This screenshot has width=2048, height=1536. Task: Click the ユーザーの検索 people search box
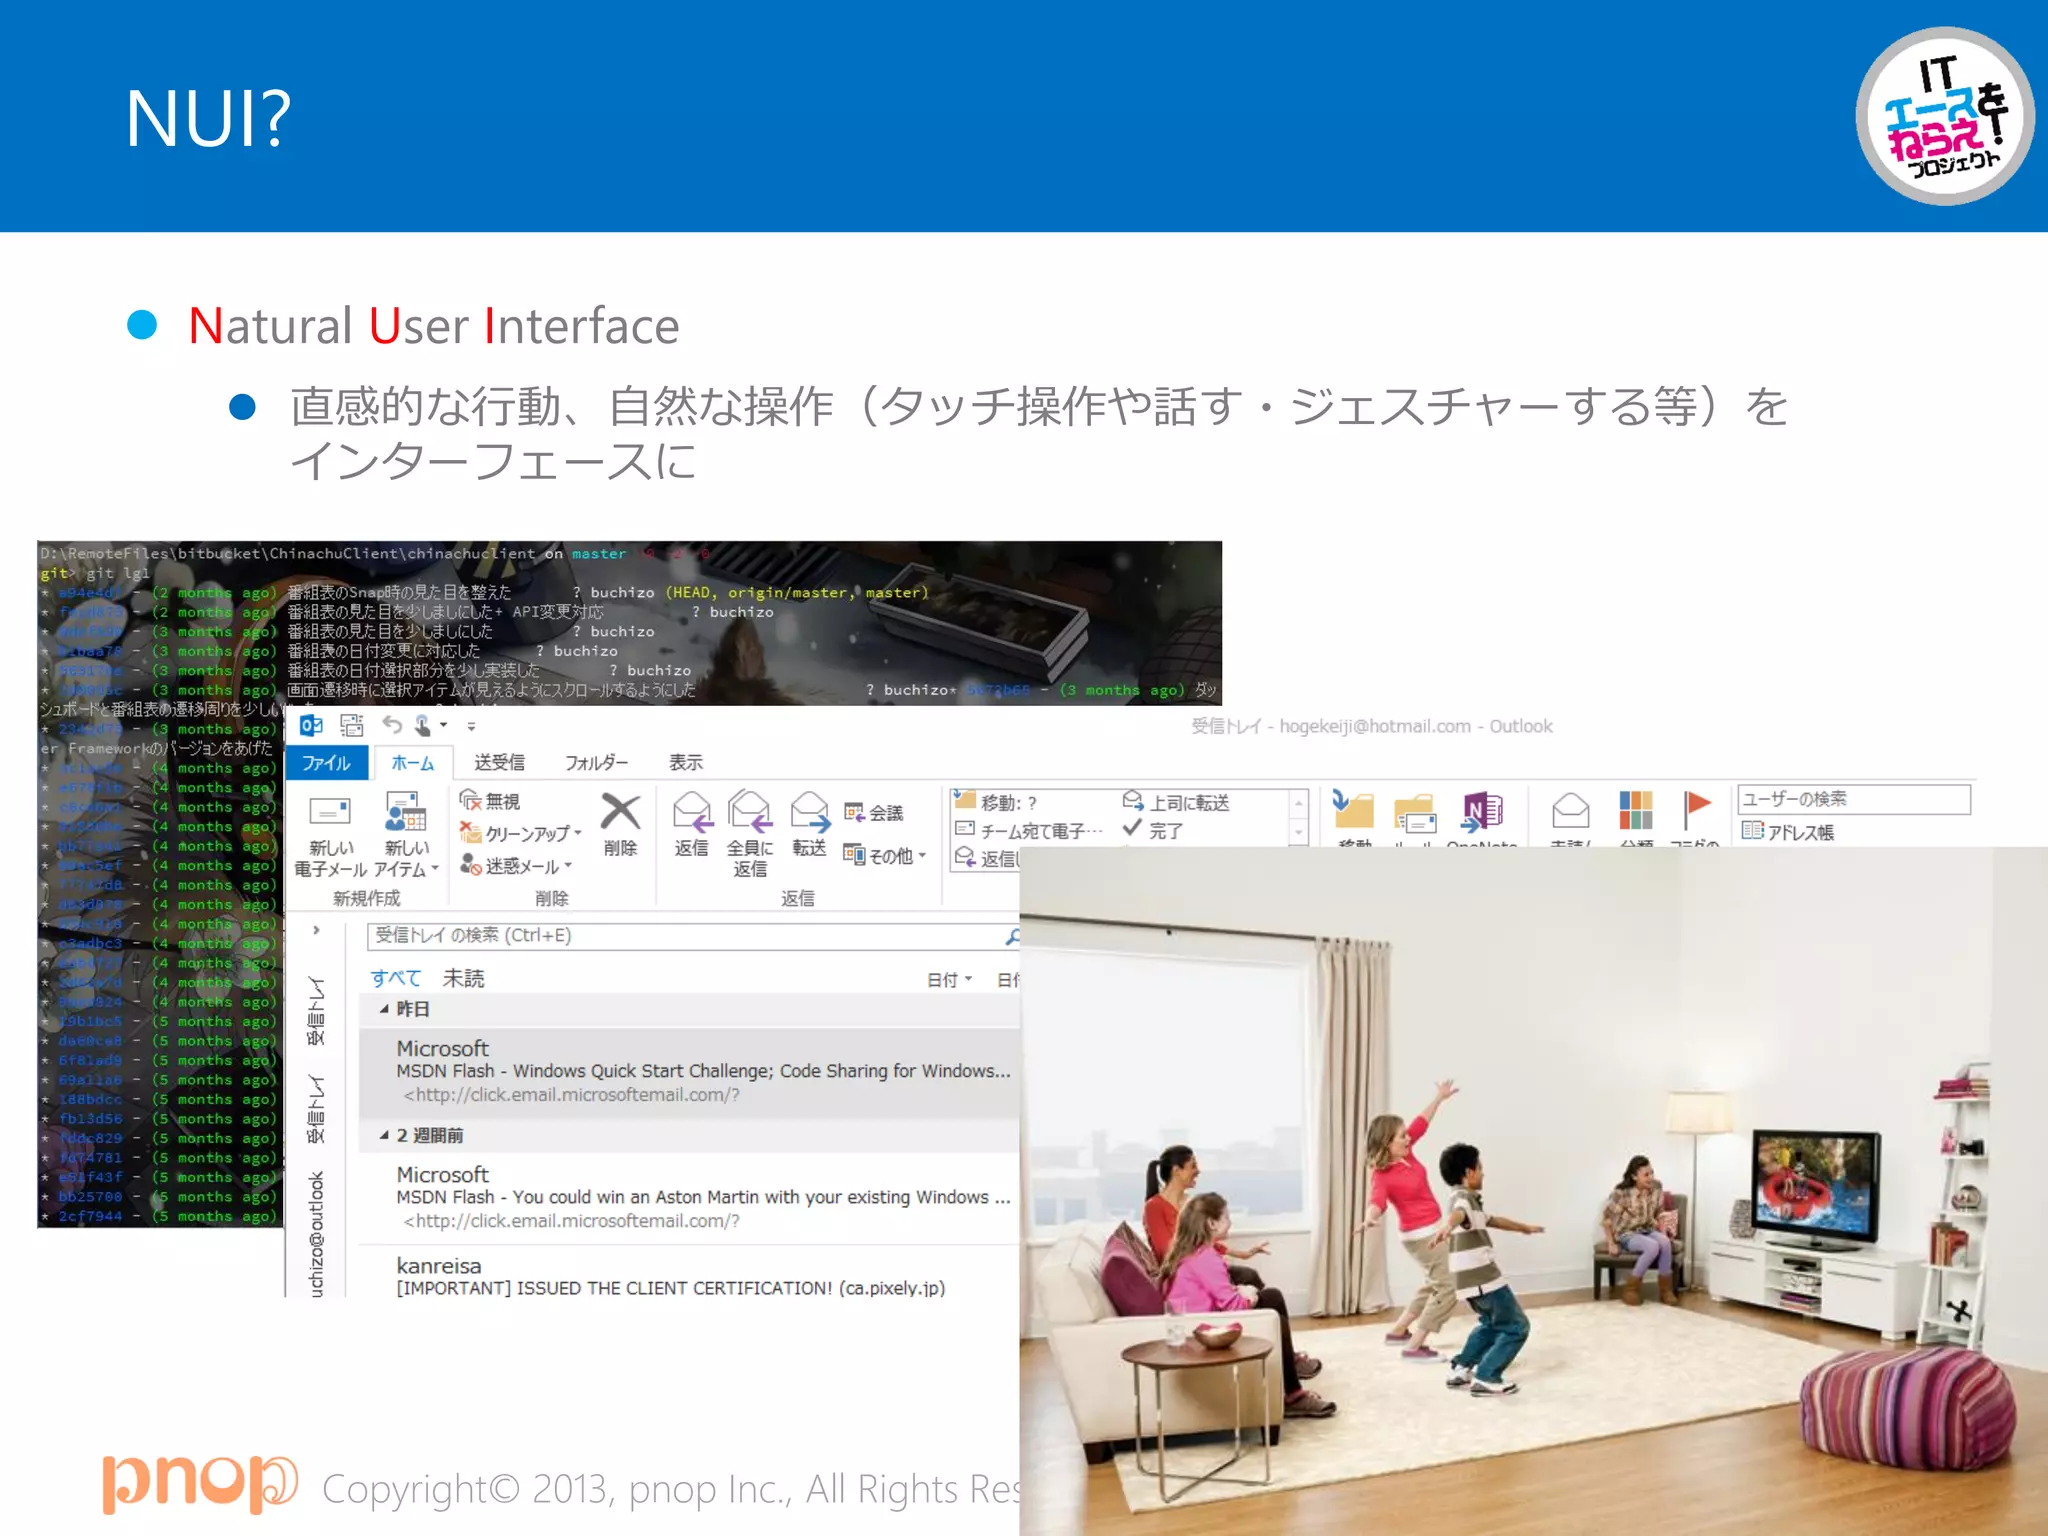coord(1854,799)
